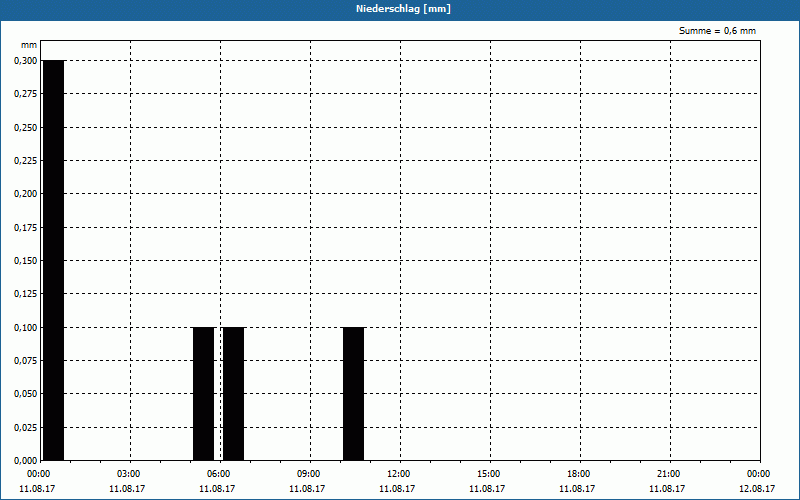Click the 0,275 y-axis value

click(26, 94)
